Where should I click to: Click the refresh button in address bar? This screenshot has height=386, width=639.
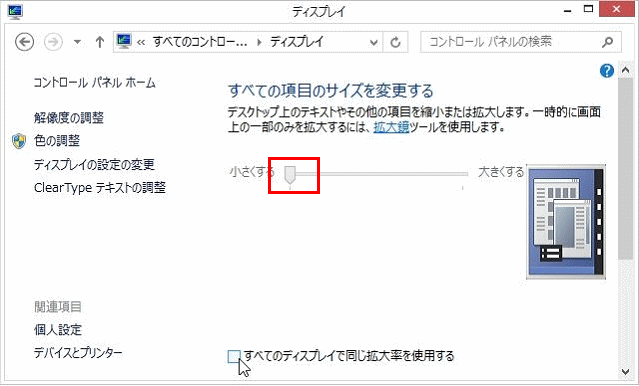395,42
